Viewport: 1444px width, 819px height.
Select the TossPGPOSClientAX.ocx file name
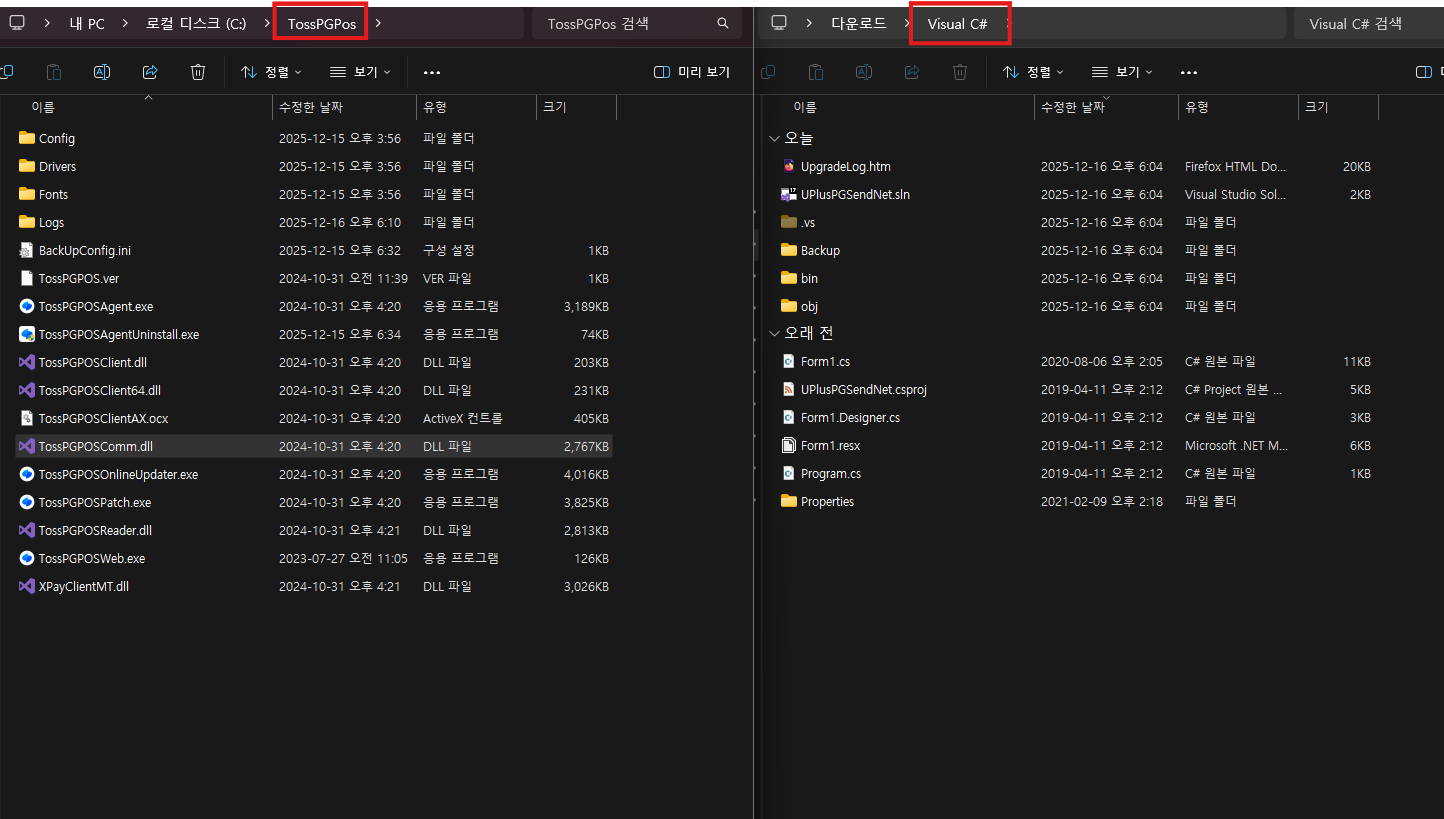pyautogui.click(x=104, y=418)
